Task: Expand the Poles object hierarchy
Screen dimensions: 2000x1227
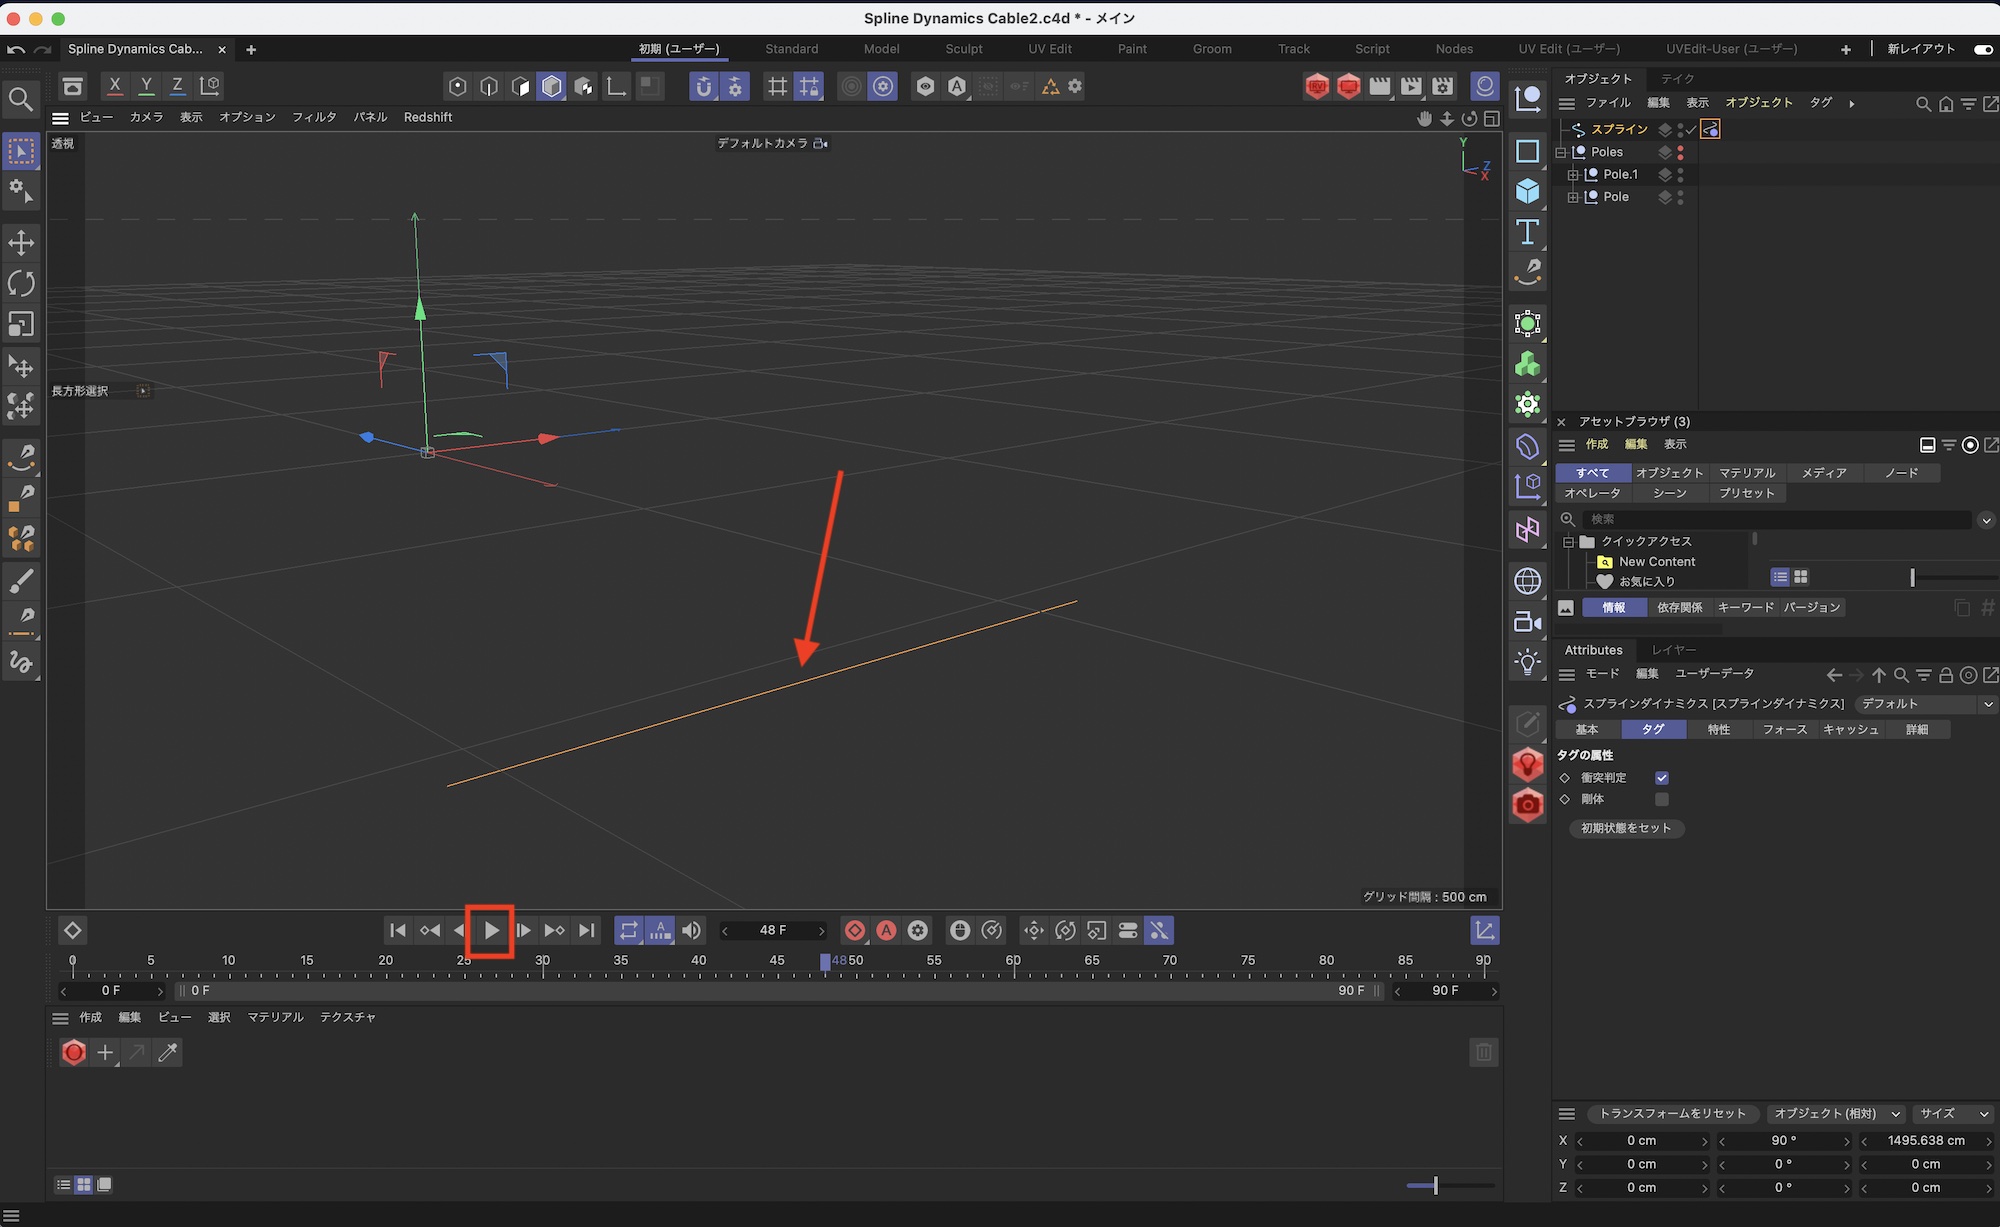Action: [x=1561, y=152]
